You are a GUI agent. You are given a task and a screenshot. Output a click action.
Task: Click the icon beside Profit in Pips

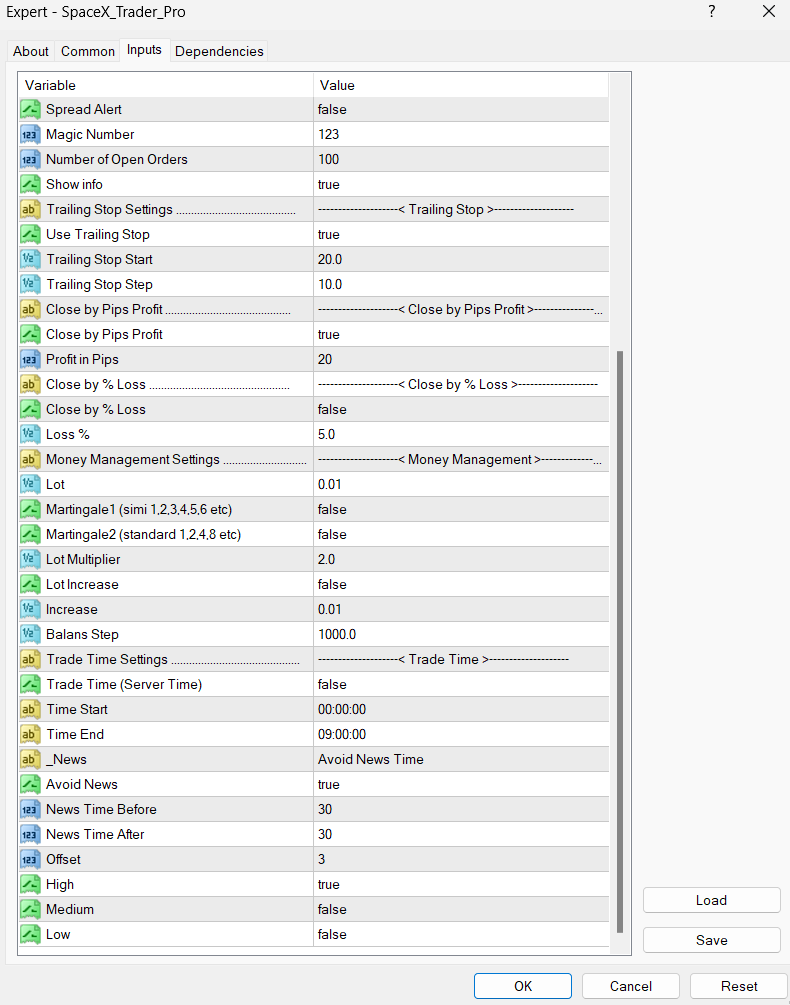coord(29,359)
